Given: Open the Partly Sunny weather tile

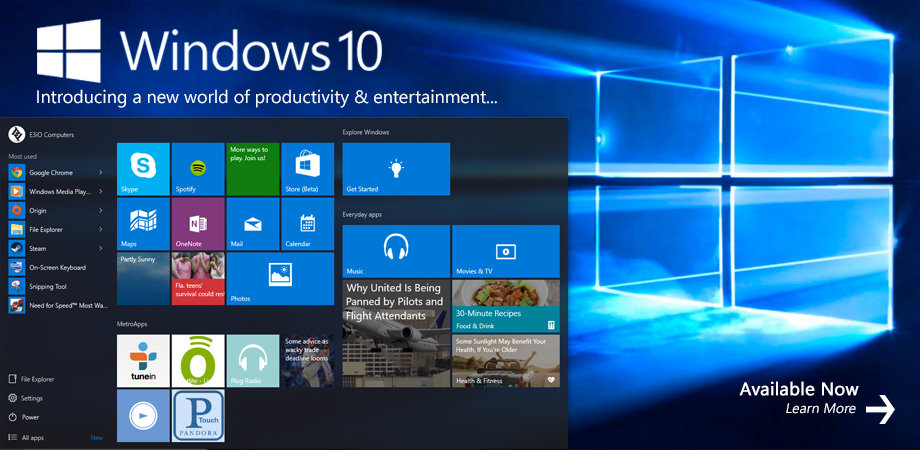Looking at the screenshot, I should click(x=143, y=279).
